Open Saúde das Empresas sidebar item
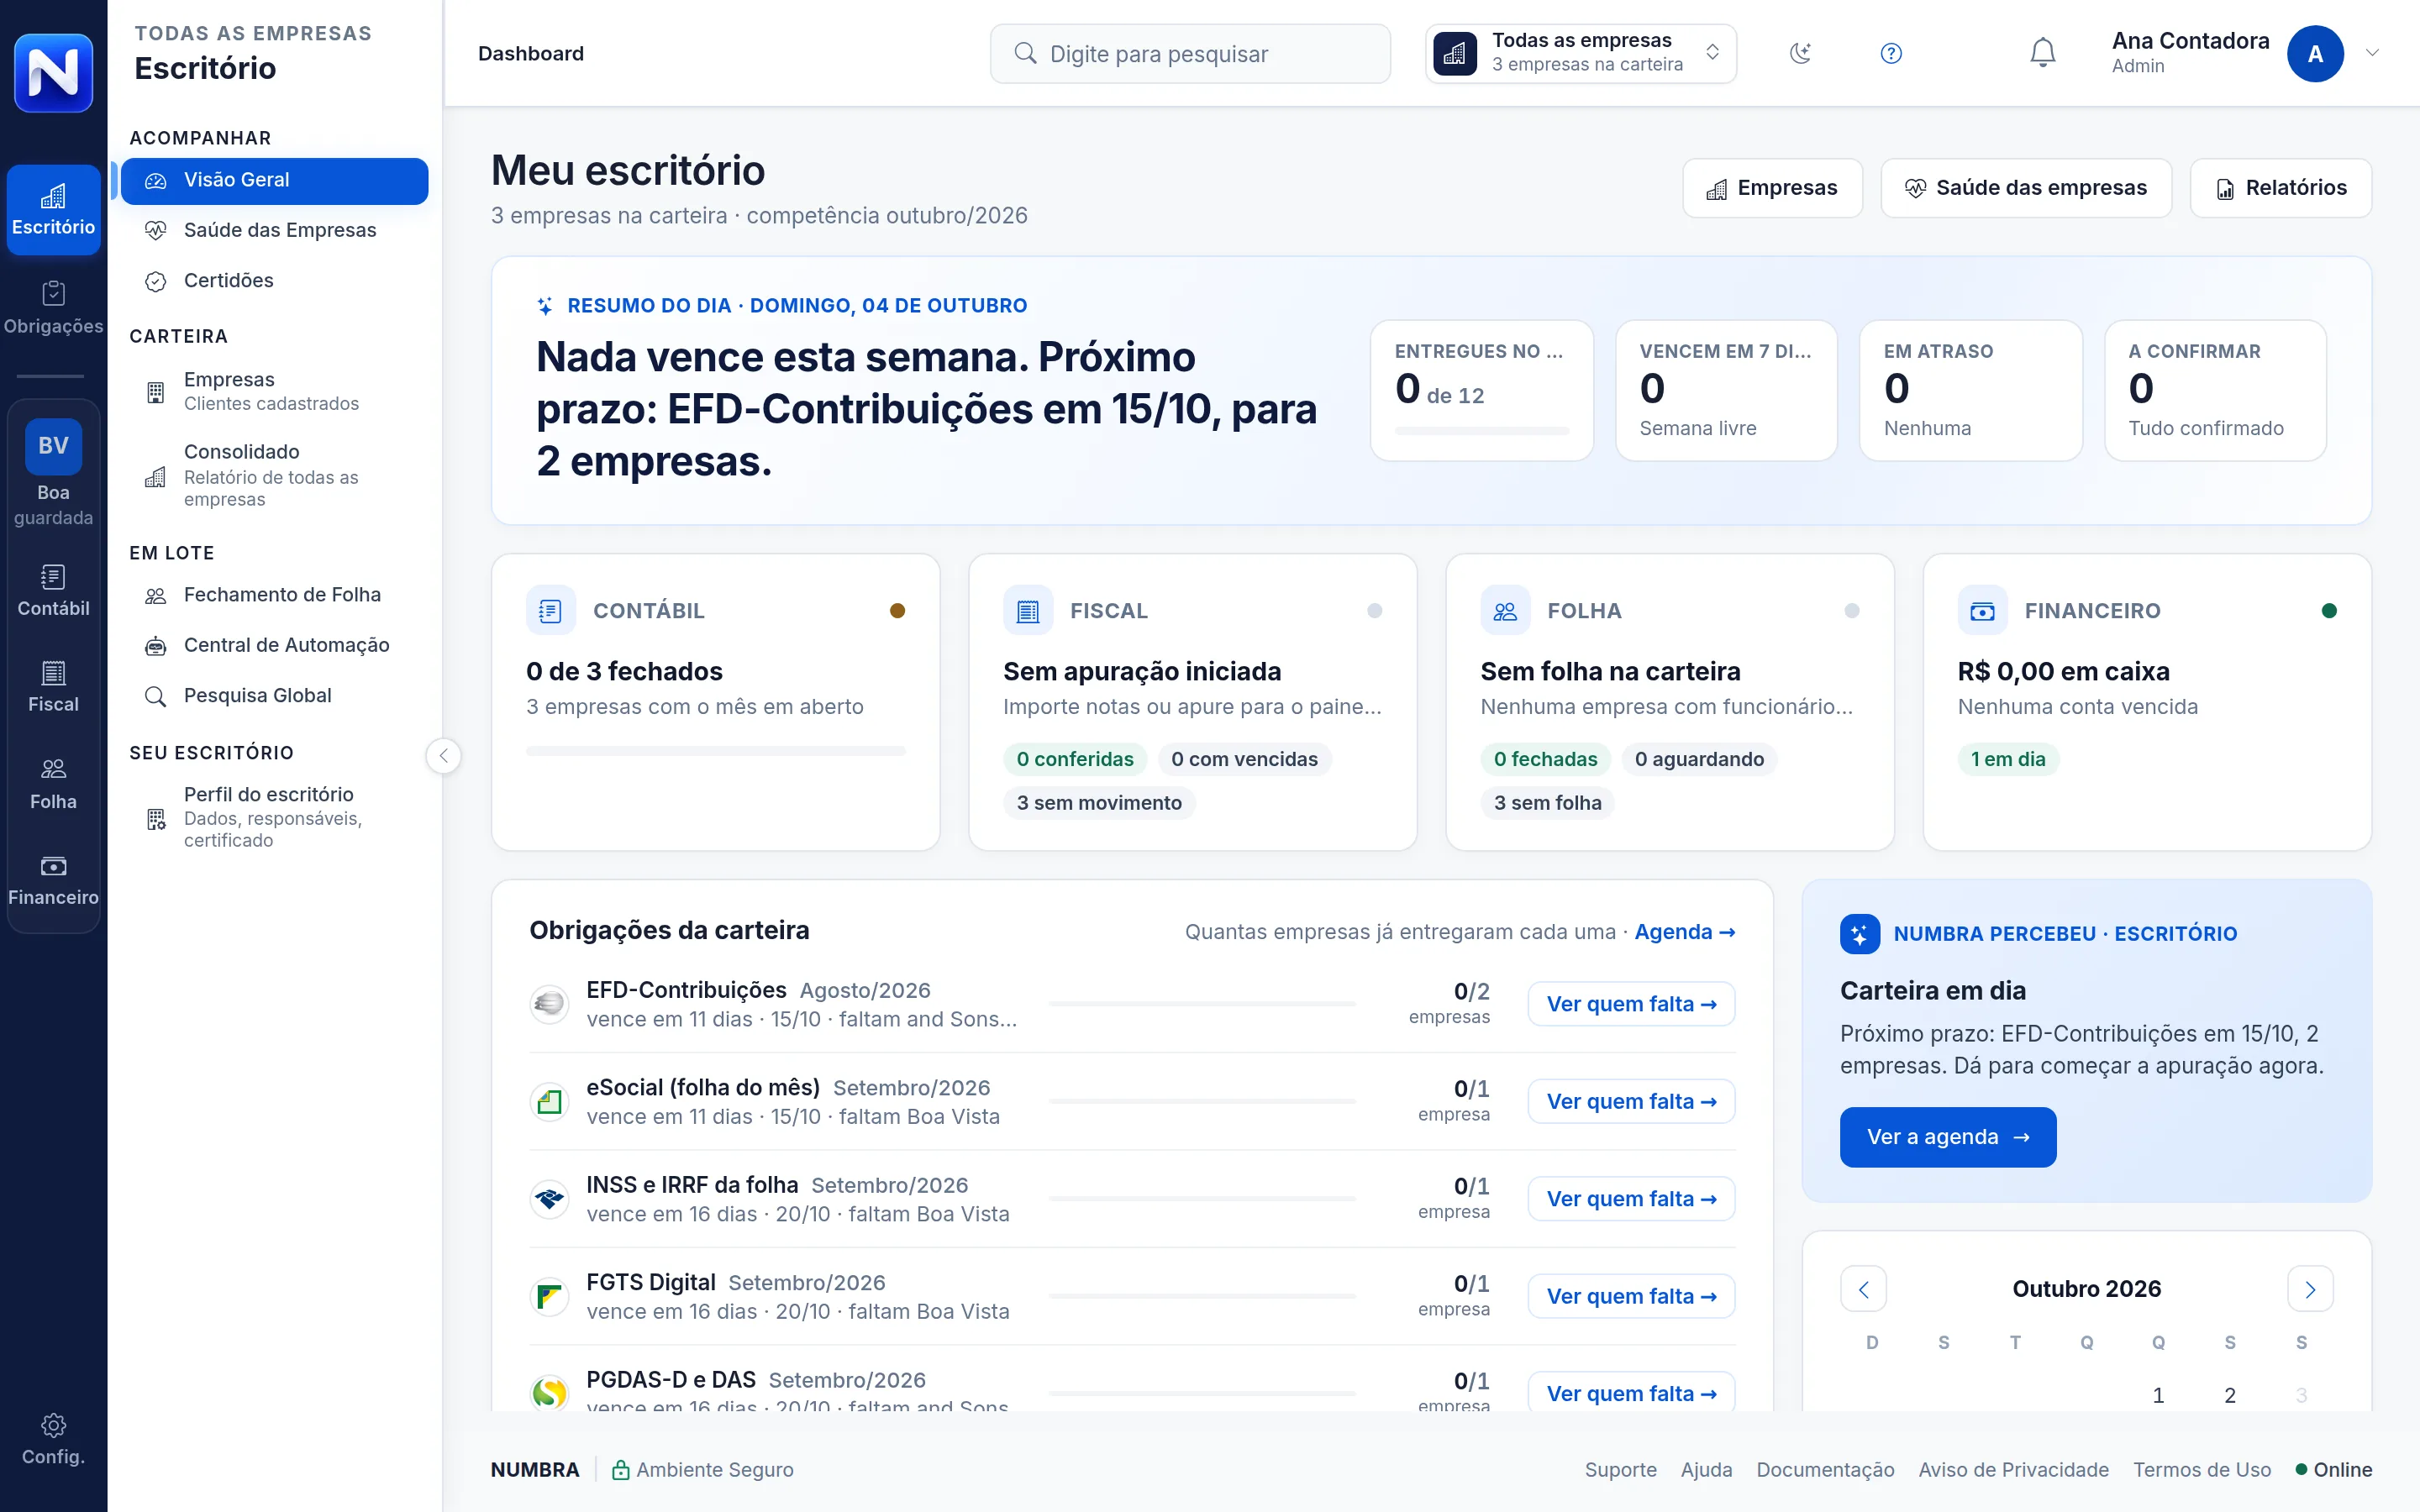Image resolution: width=2420 pixels, height=1512 pixels. pos(274,230)
